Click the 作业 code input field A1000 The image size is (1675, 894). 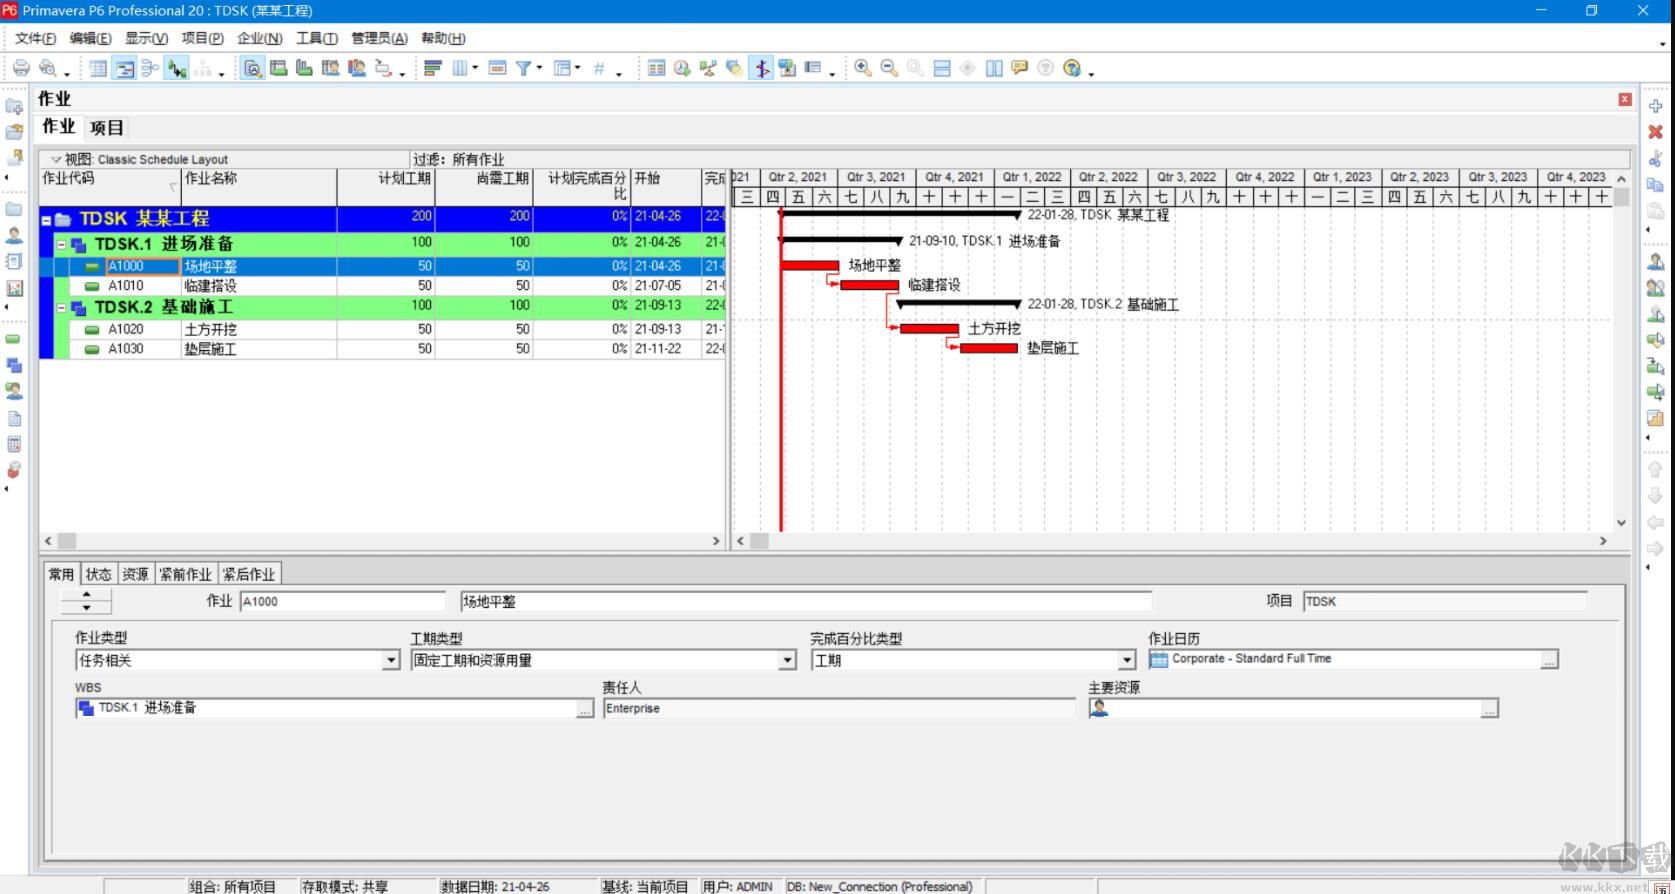342,601
